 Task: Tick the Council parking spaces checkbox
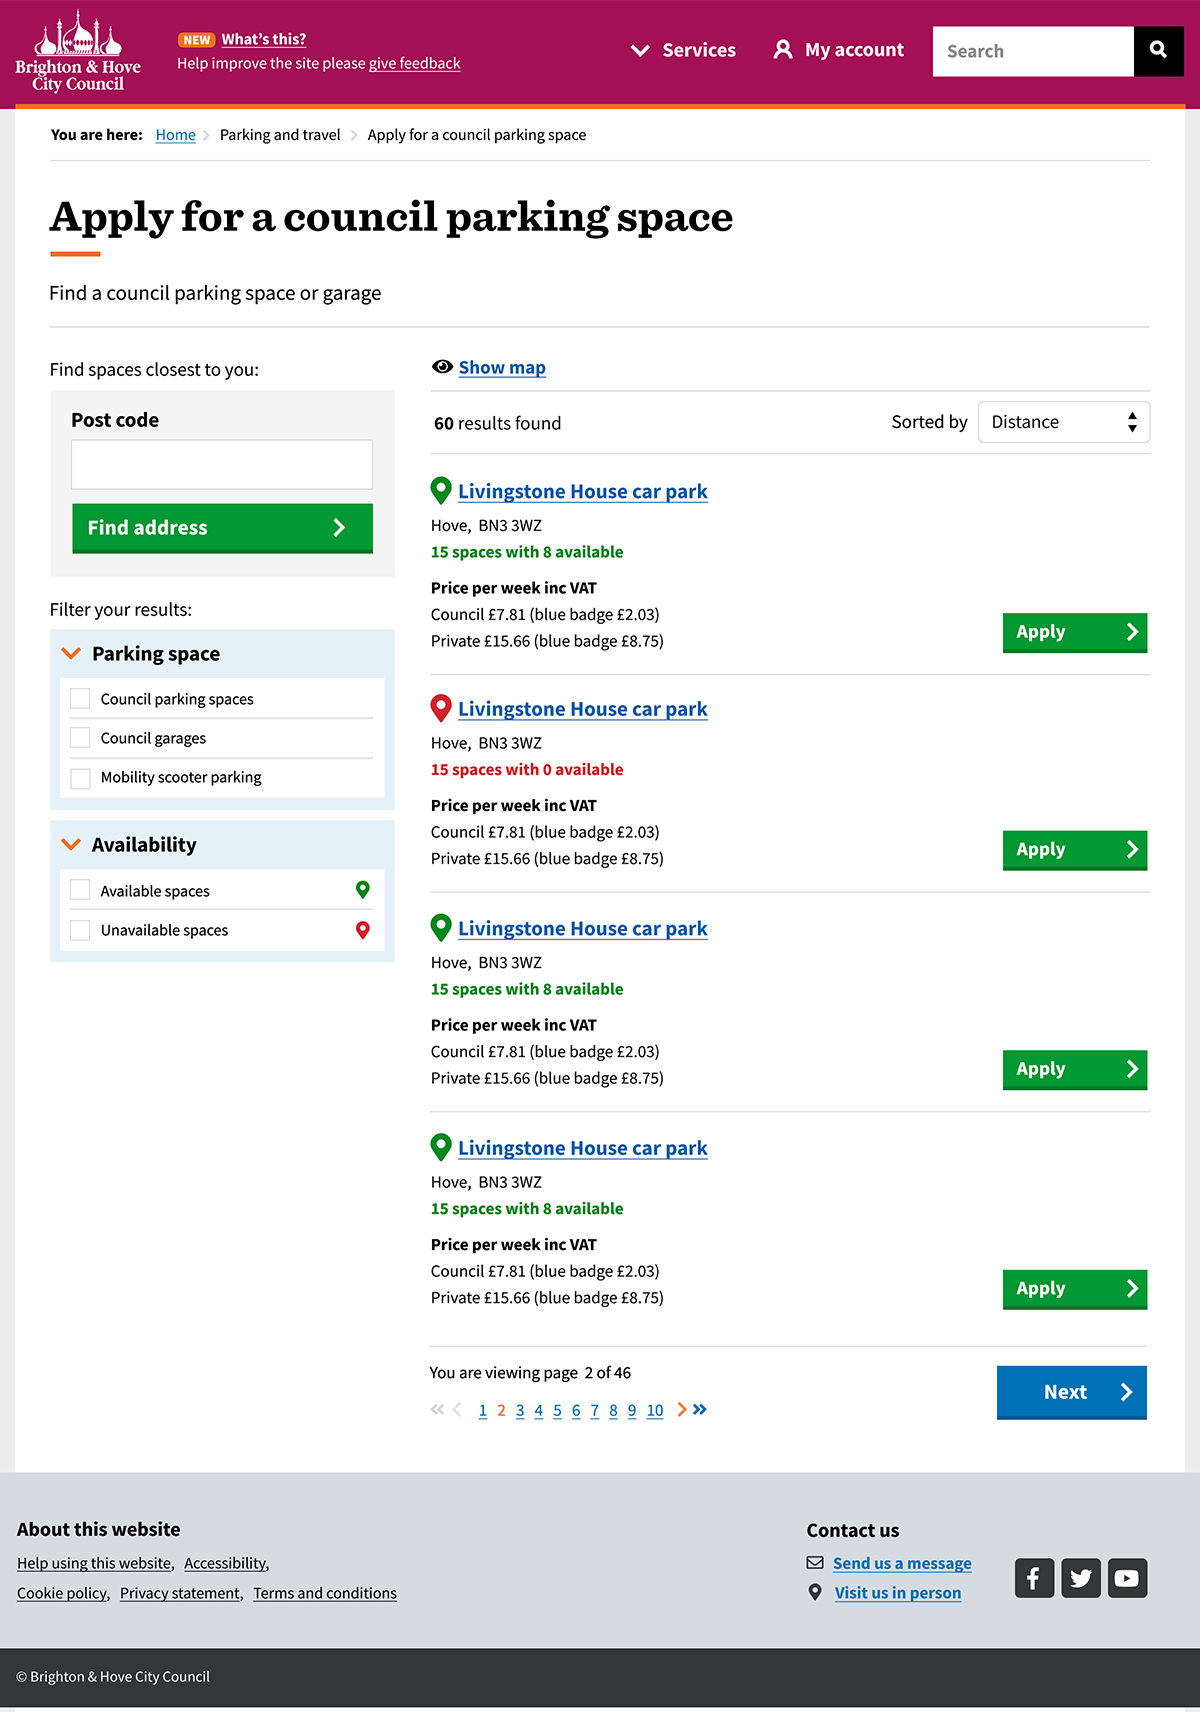click(x=81, y=699)
